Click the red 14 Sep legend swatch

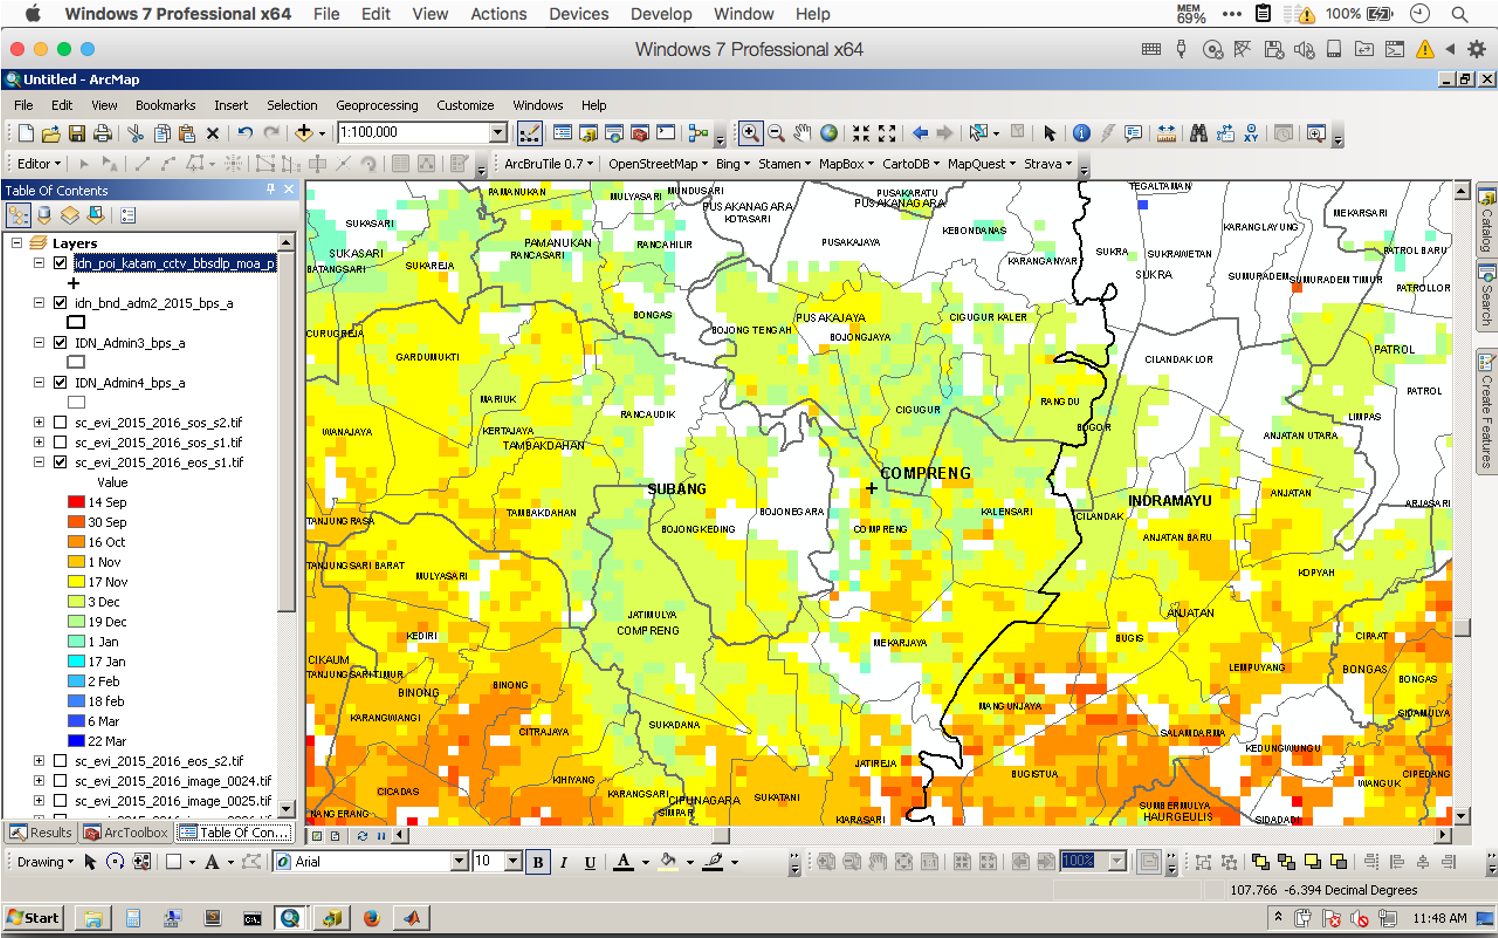[x=76, y=502]
